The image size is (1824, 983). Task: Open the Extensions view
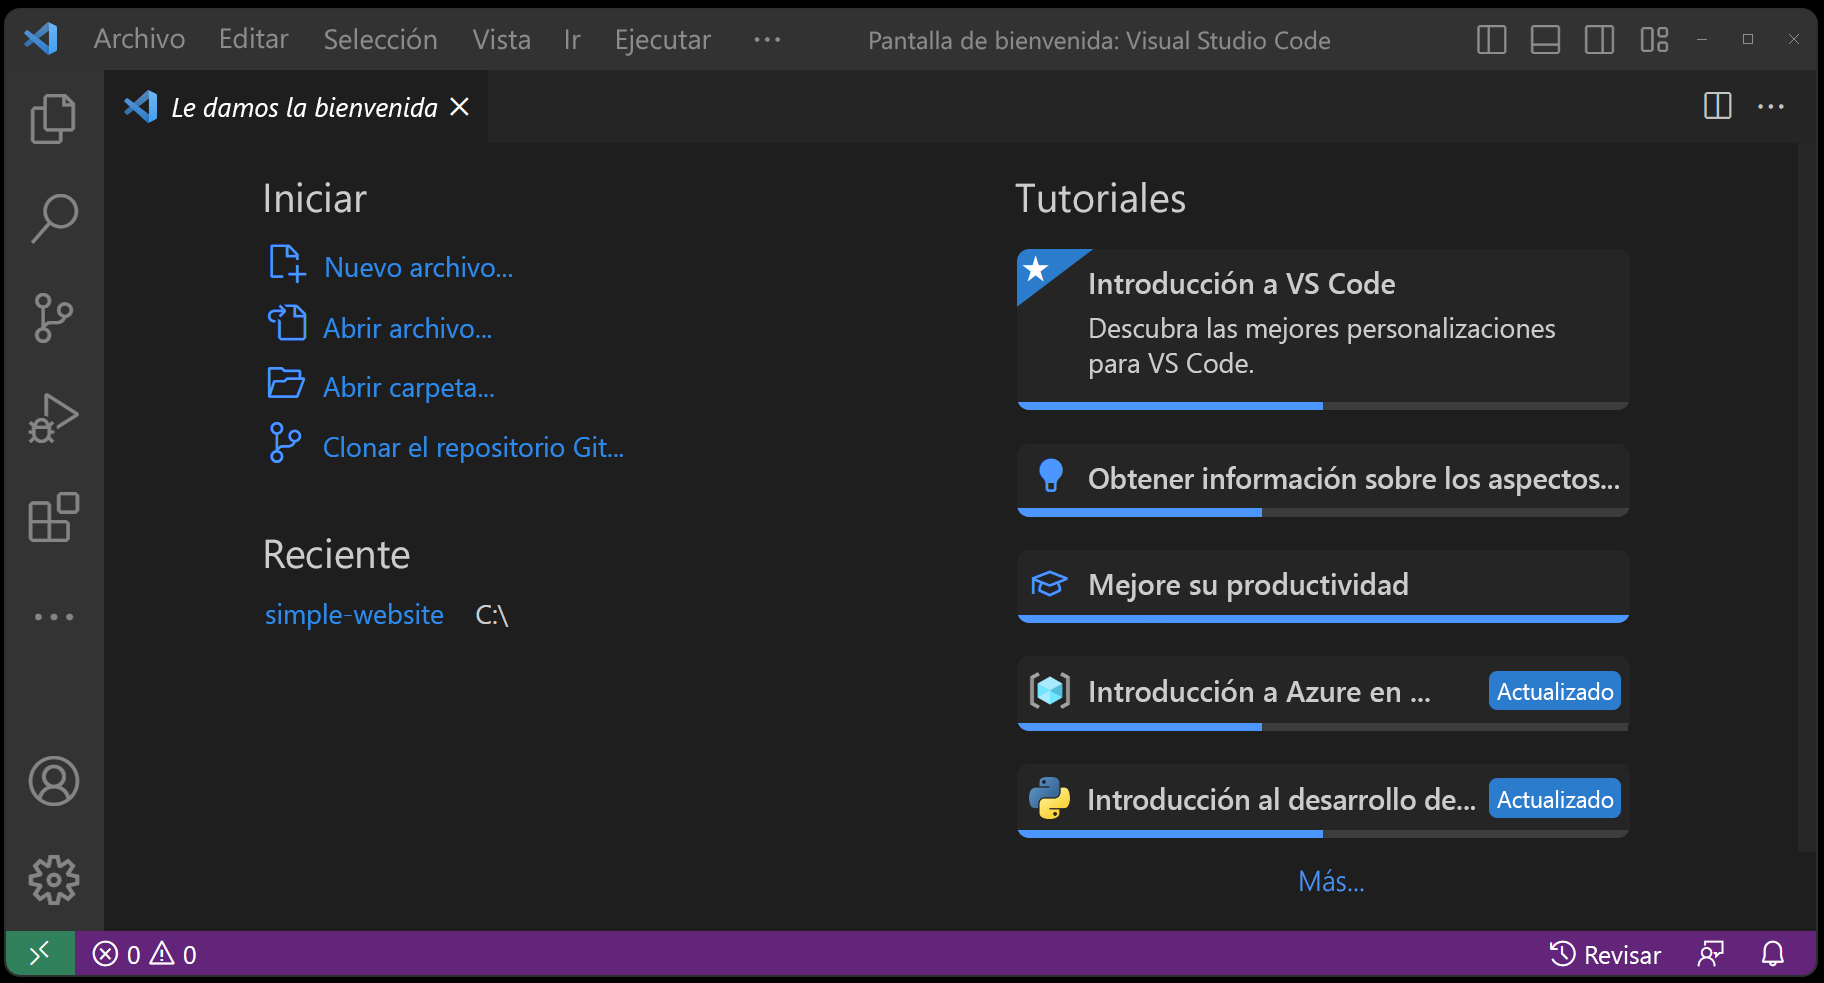point(54,517)
